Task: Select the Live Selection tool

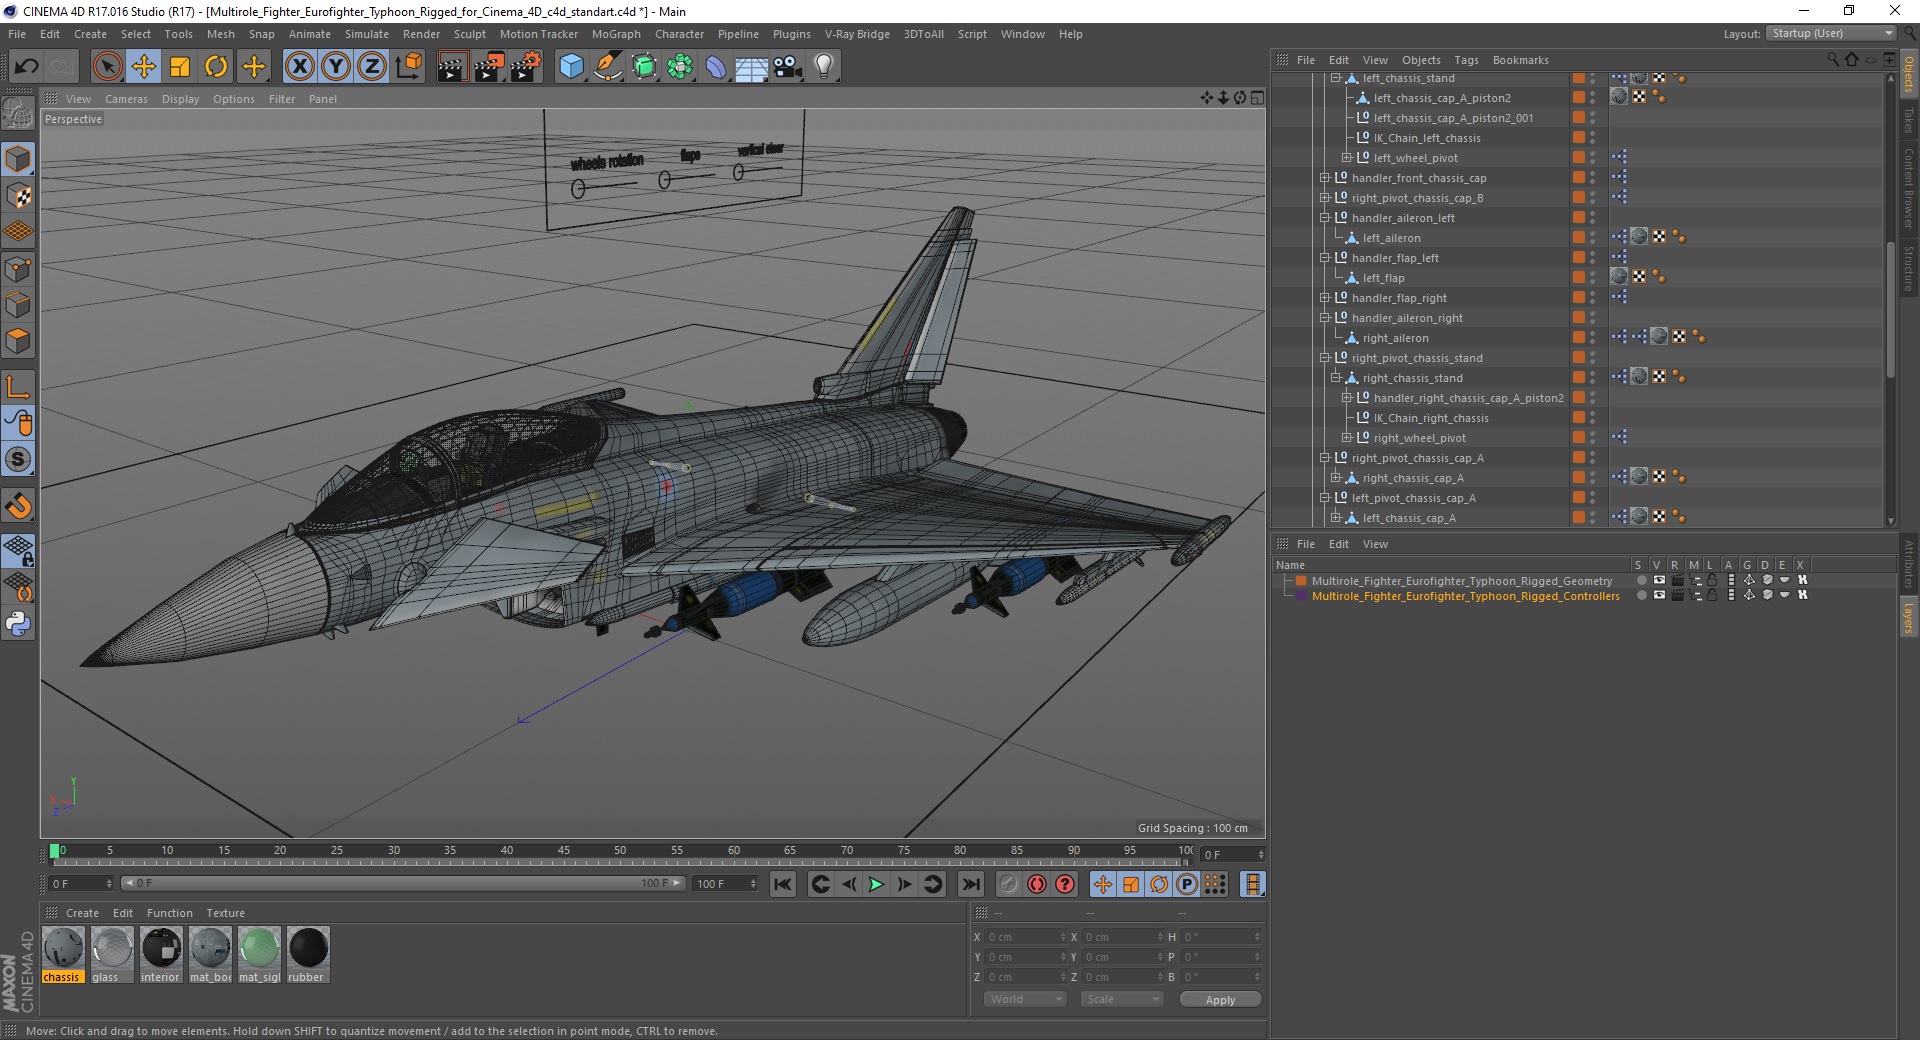Action: [x=107, y=67]
